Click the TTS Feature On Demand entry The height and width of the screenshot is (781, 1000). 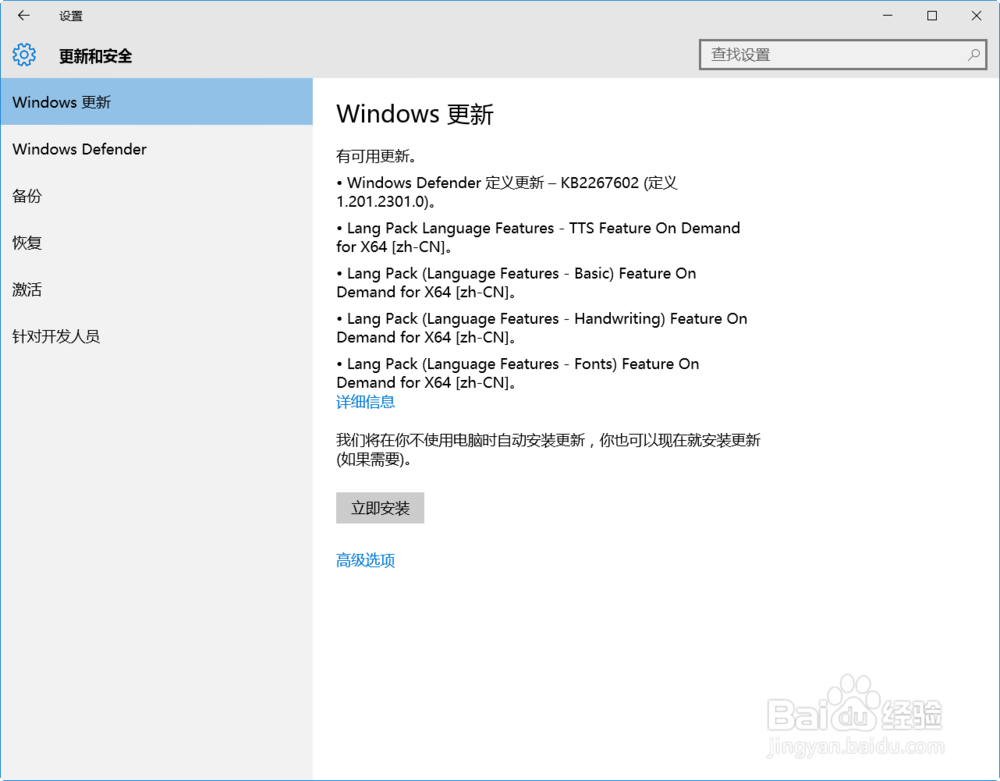click(x=538, y=237)
